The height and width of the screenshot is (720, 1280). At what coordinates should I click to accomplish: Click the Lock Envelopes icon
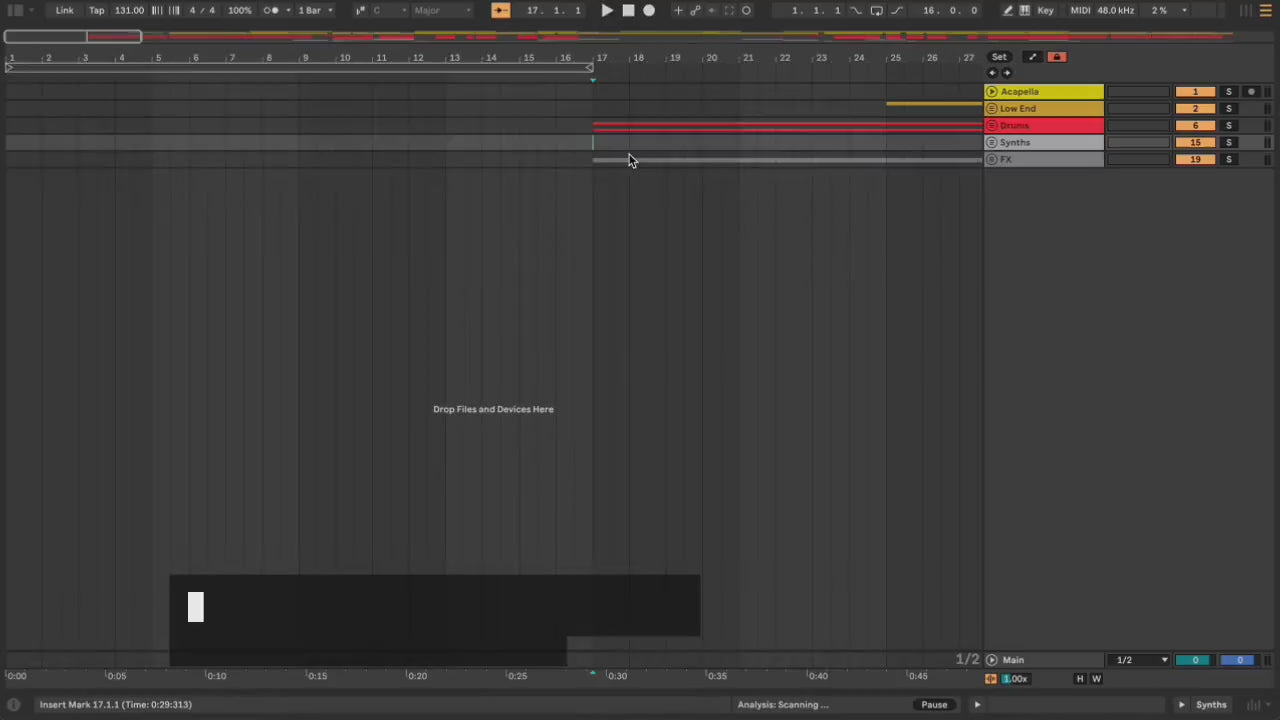1057,57
